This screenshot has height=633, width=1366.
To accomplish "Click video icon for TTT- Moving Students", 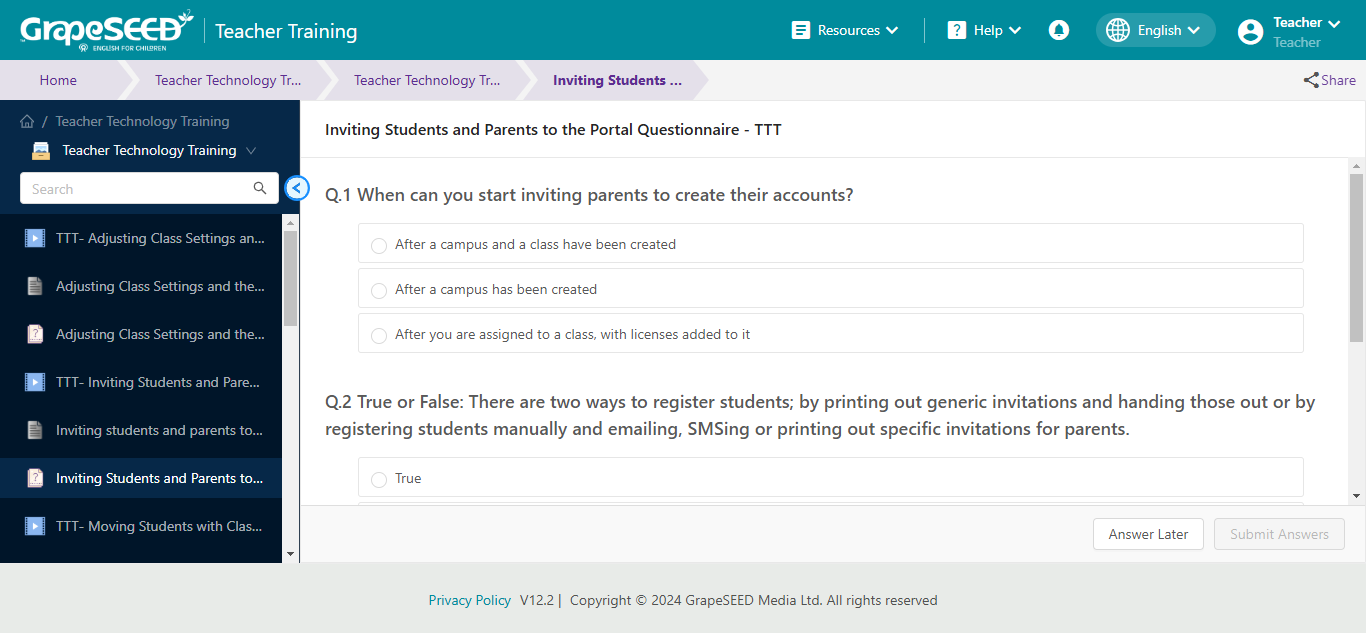I will click(x=35, y=526).
